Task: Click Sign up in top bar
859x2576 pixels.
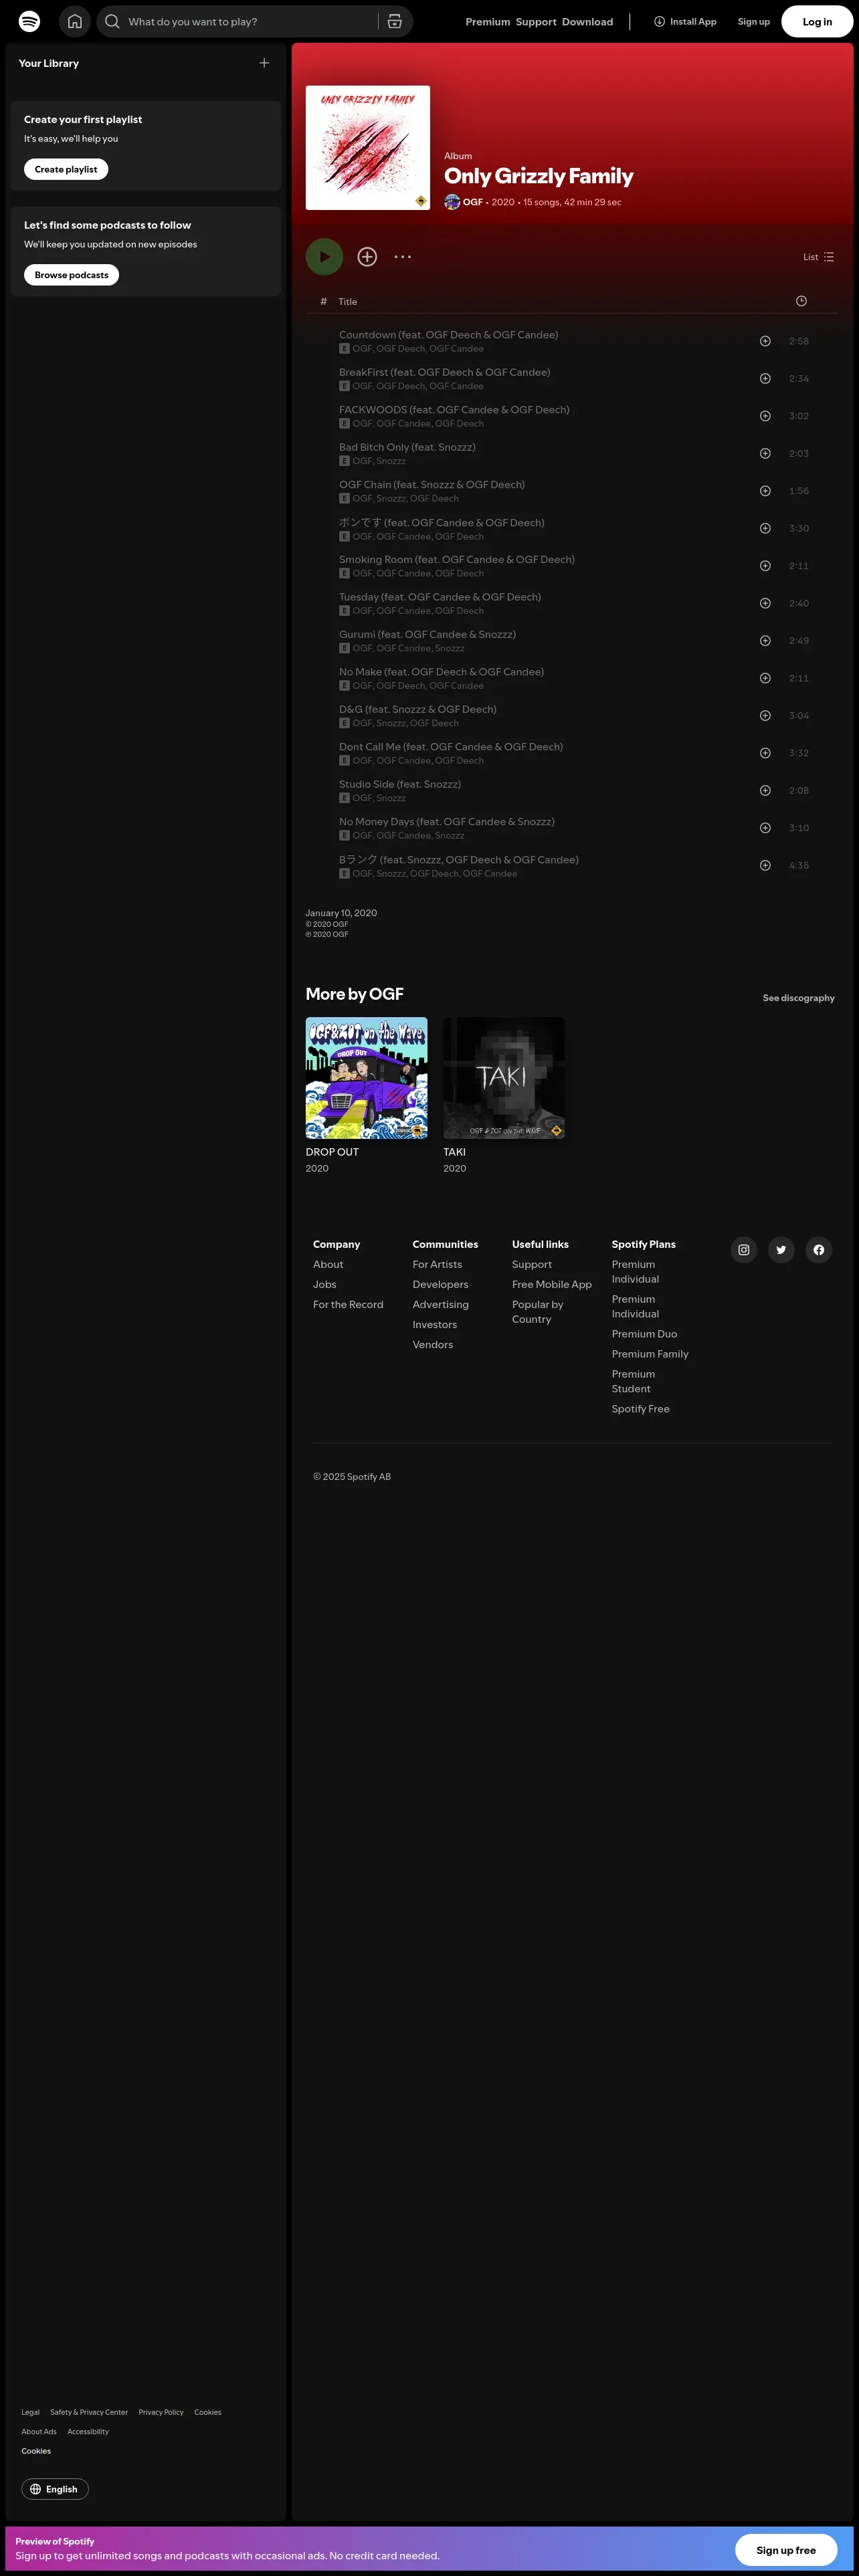Action: 754,22
